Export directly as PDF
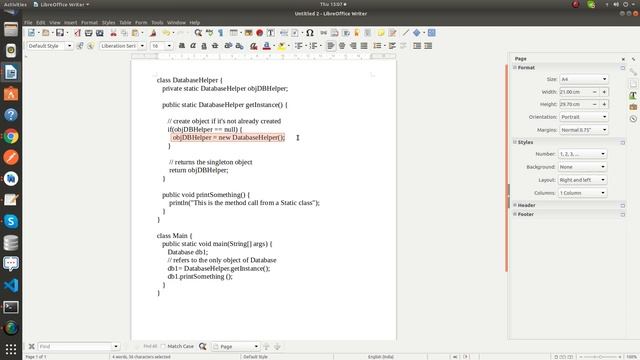Screen dimensions: 640x360 pyautogui.click(x=78, y=33)
